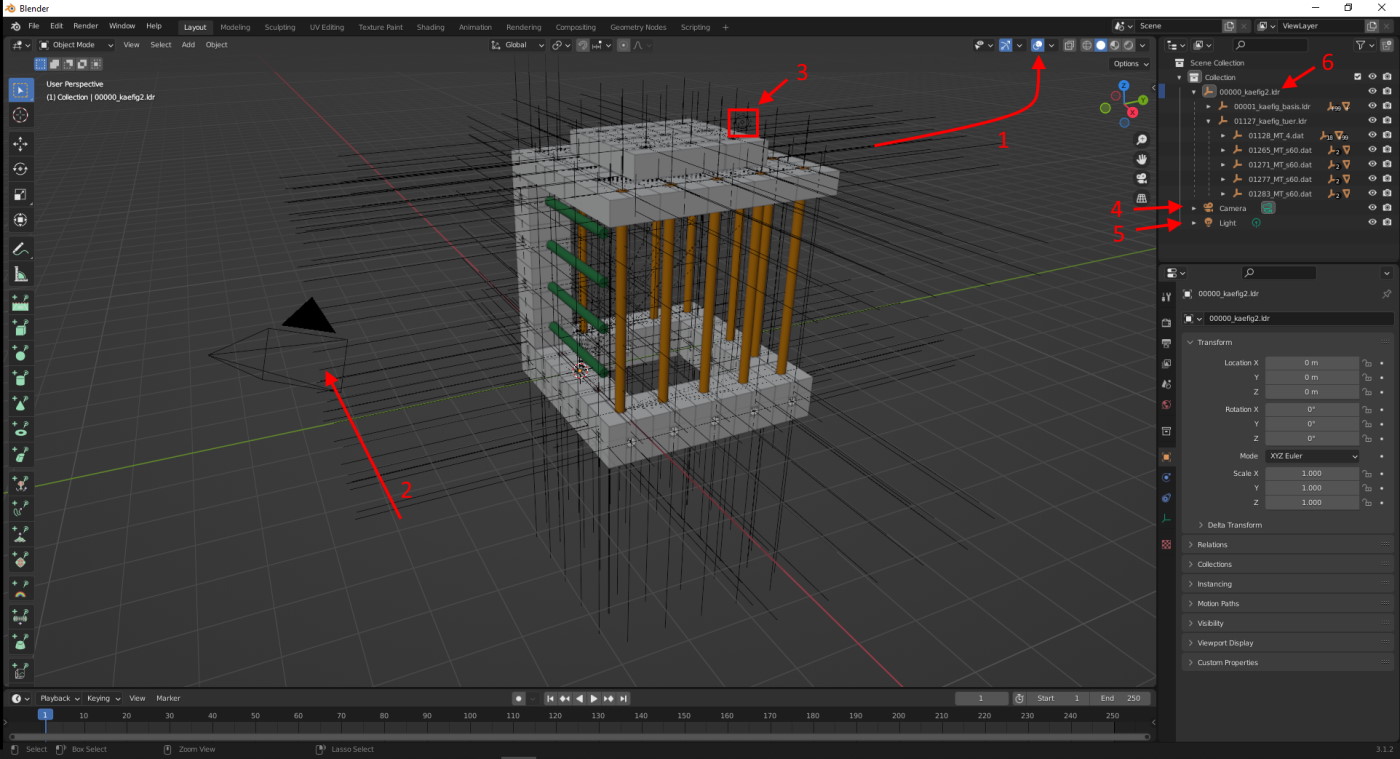Toggle viewport overlays button
The image size is (1400, 759).
[1038, 45]
